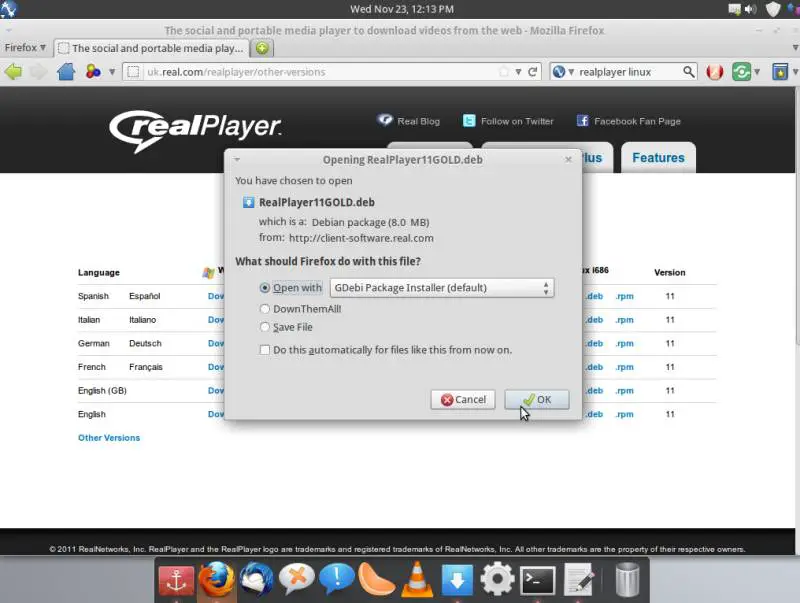800x603 pixels.
Task: Click the Twitter bird icon on the page
Action: coord(469,121)
